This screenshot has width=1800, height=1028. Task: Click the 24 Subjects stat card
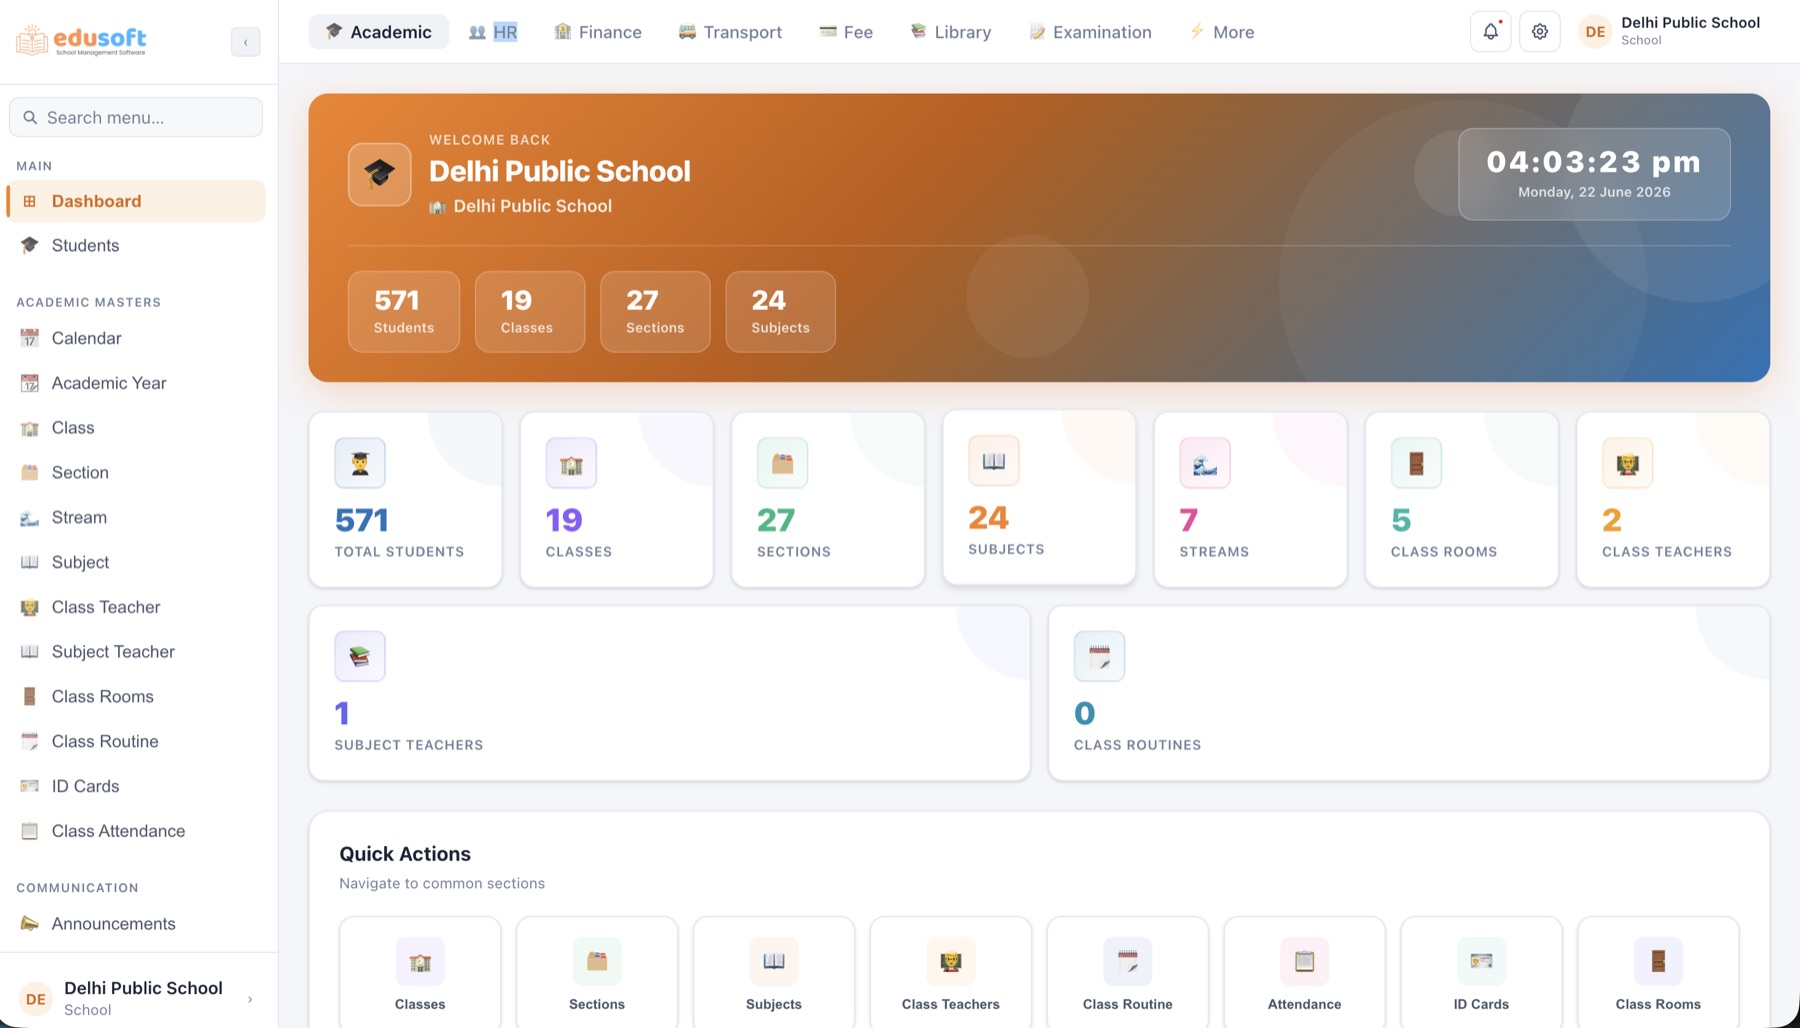(1039, 497)
